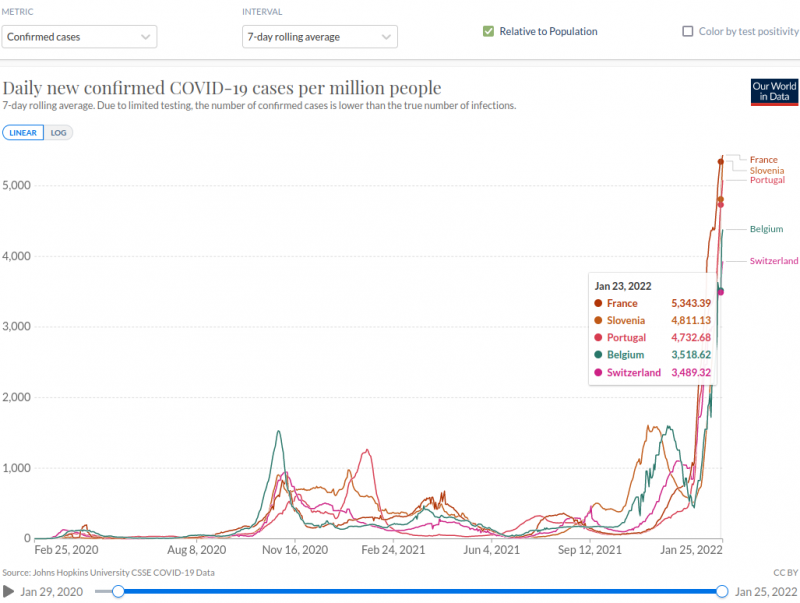Enable Color by test positivity
The height and width of the screenshot is (603, 800).
point(687,31)
